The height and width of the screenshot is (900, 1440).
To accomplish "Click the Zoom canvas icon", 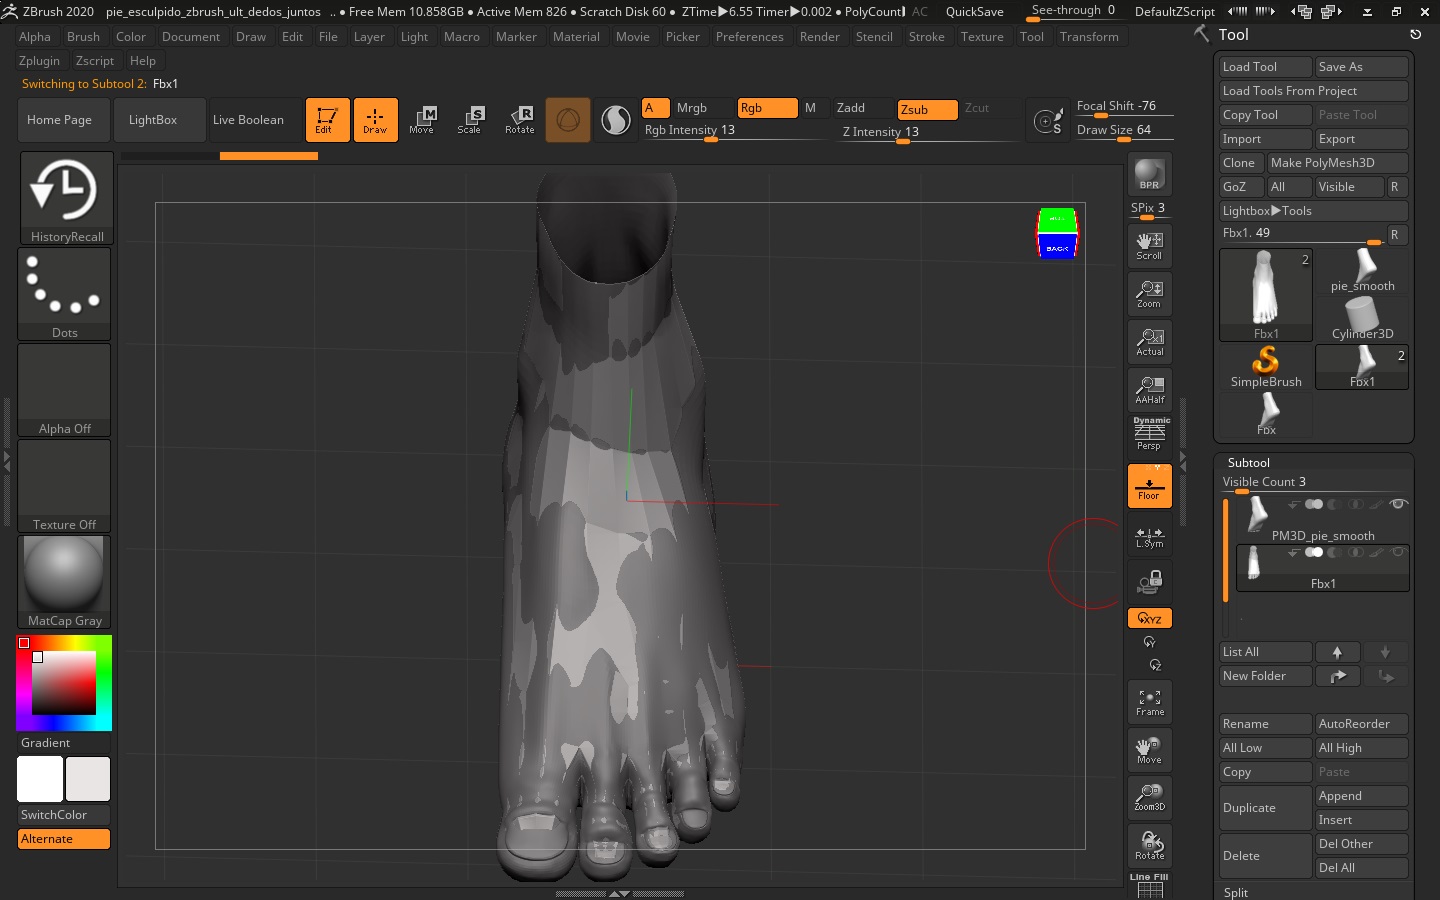I will pos(1149,293).
